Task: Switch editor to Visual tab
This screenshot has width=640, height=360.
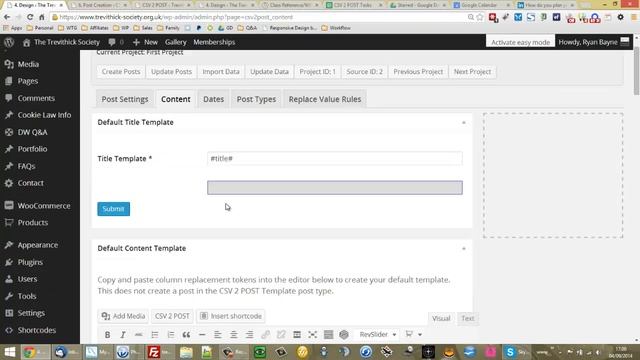Action: pyautogui.click(x=441, y=318)
